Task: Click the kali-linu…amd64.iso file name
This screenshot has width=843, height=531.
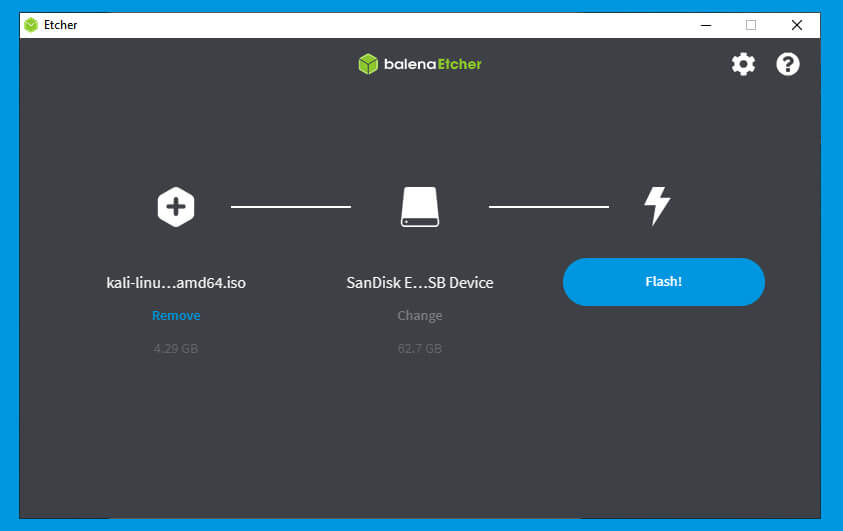Action: (176, 283)
